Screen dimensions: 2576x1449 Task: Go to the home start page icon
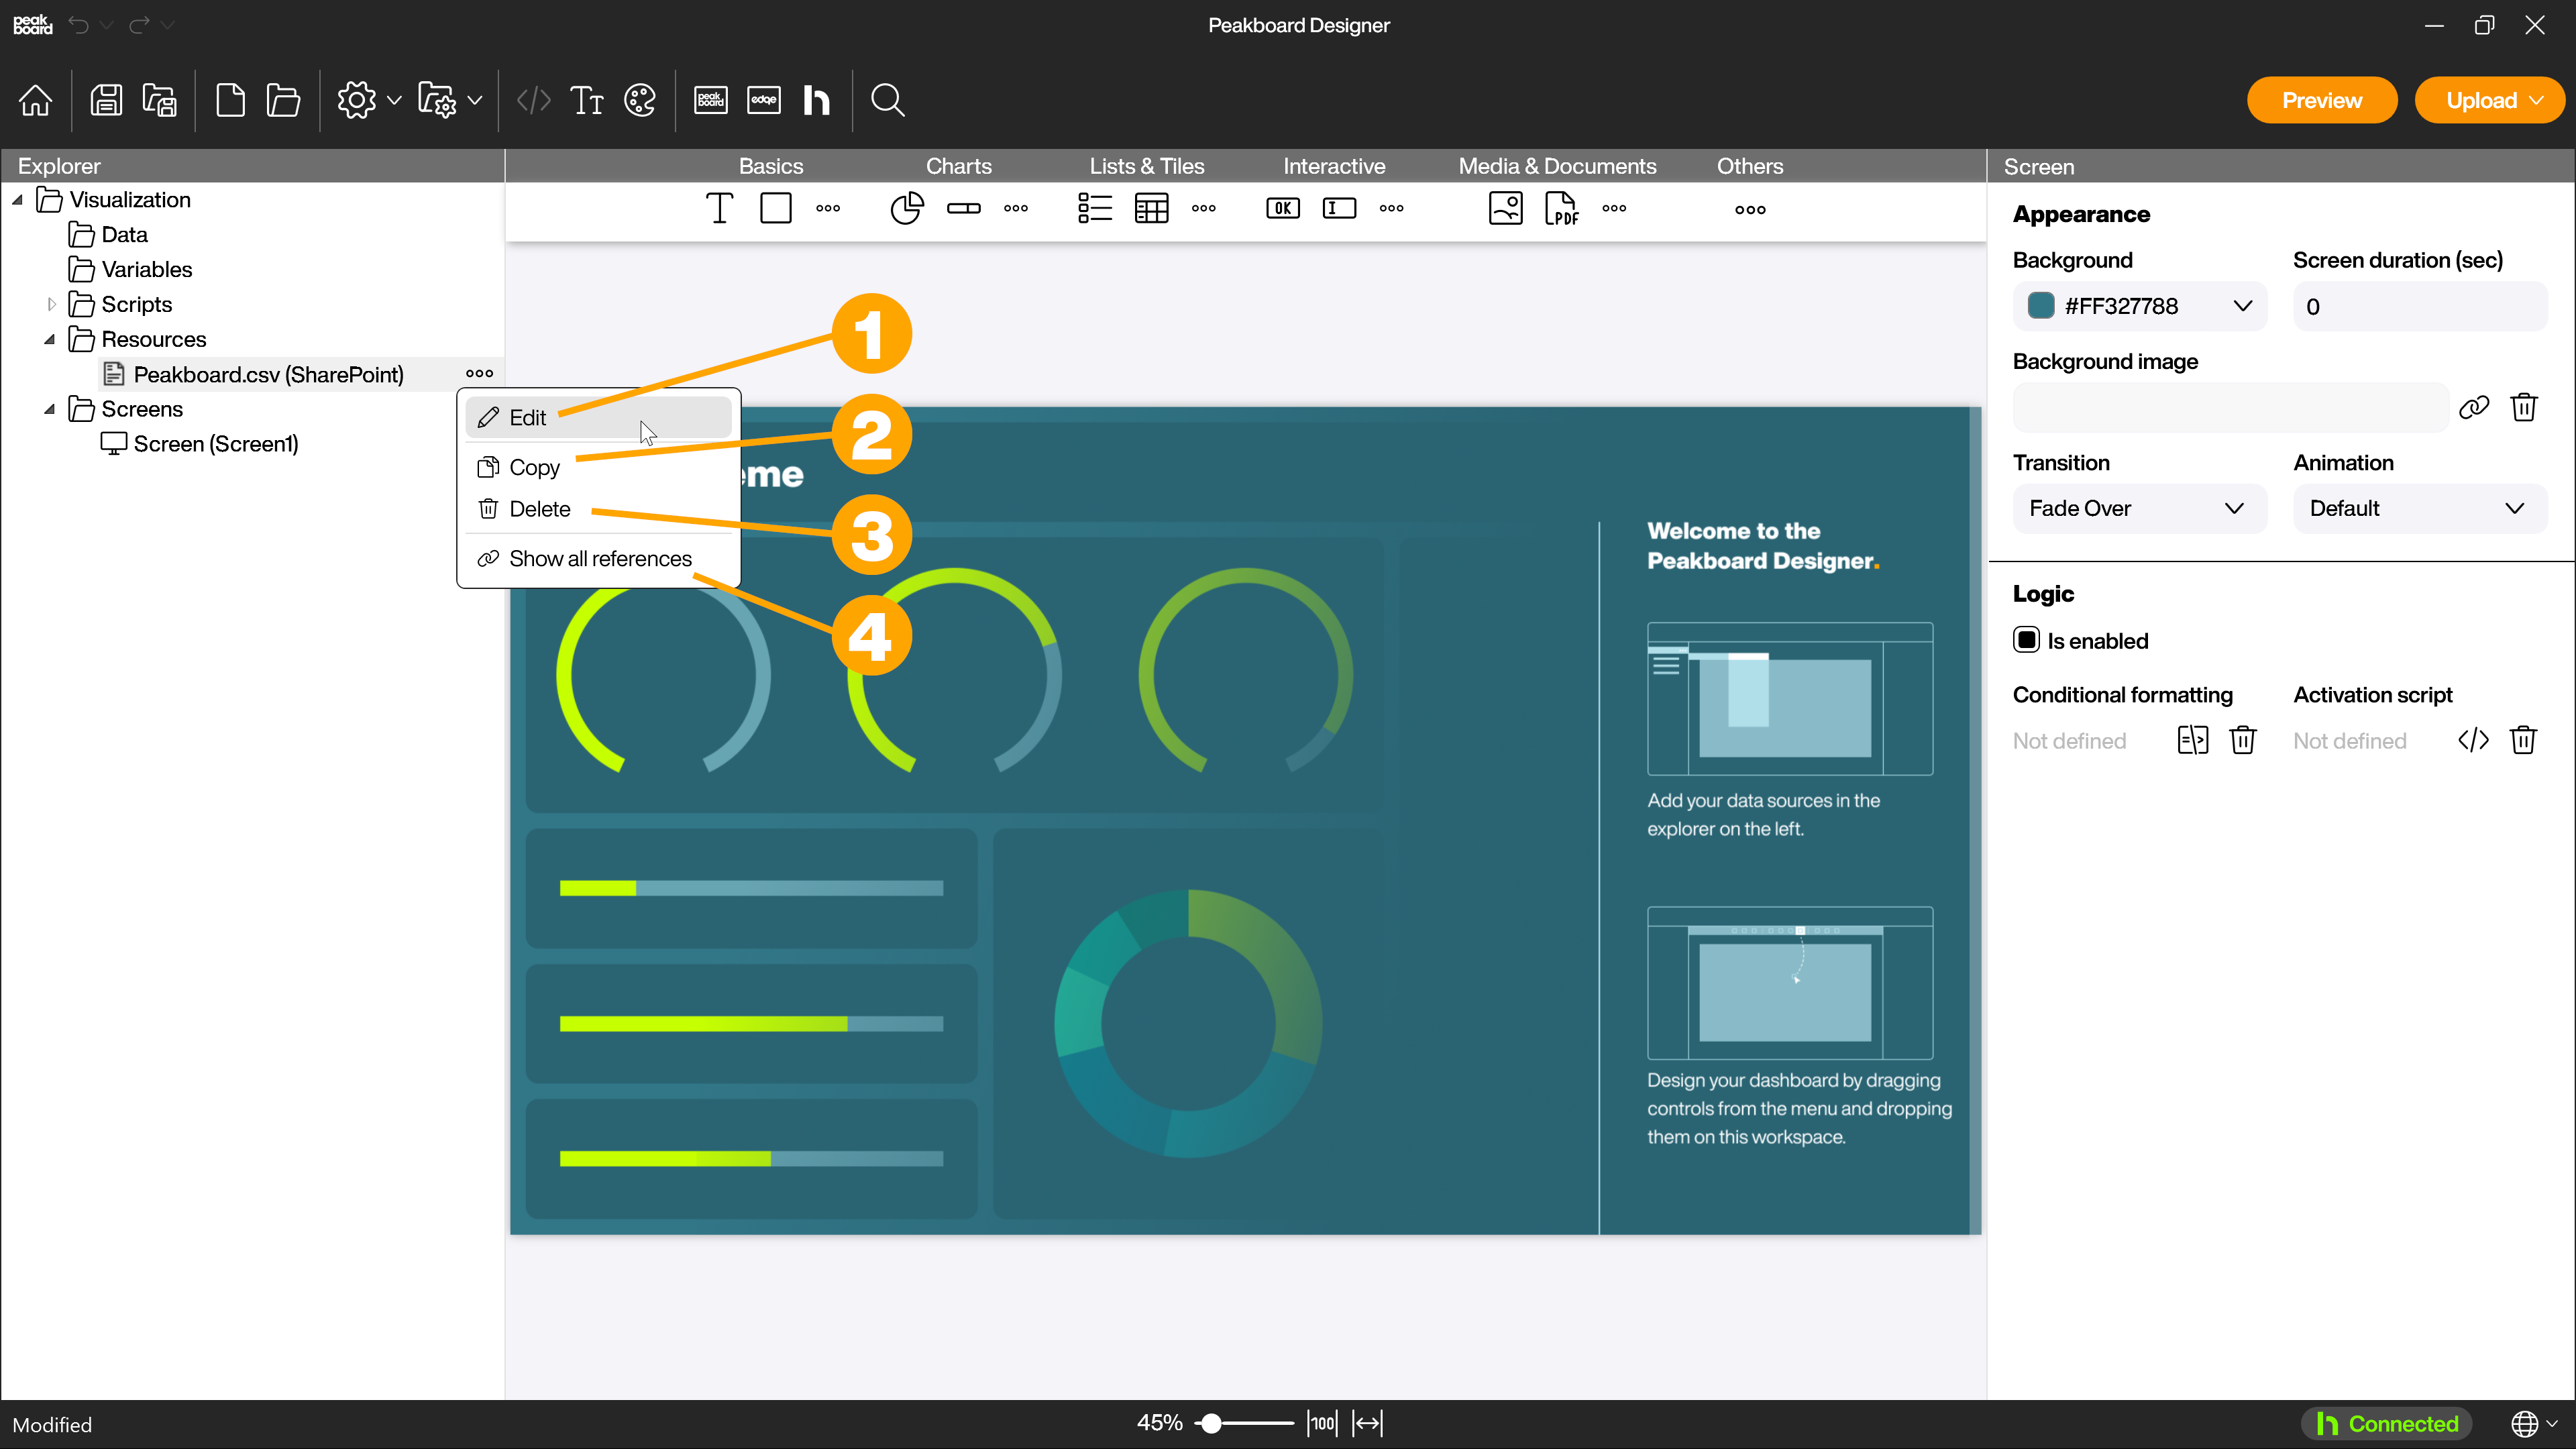click(x=36, y=100)
